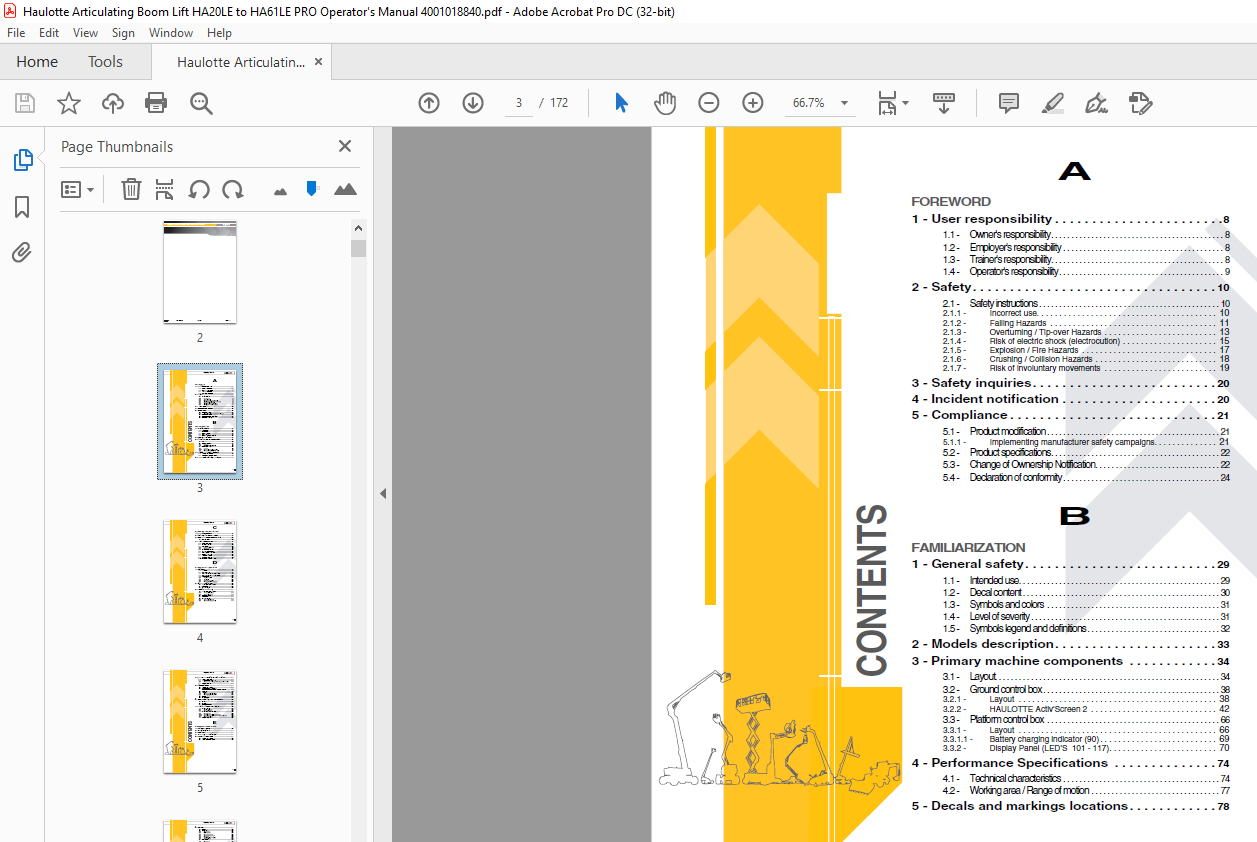Screen dimensions: 1257x842
Task: Reduce thumbnail size small mountain icon
Action: click(x=280, y=190)
